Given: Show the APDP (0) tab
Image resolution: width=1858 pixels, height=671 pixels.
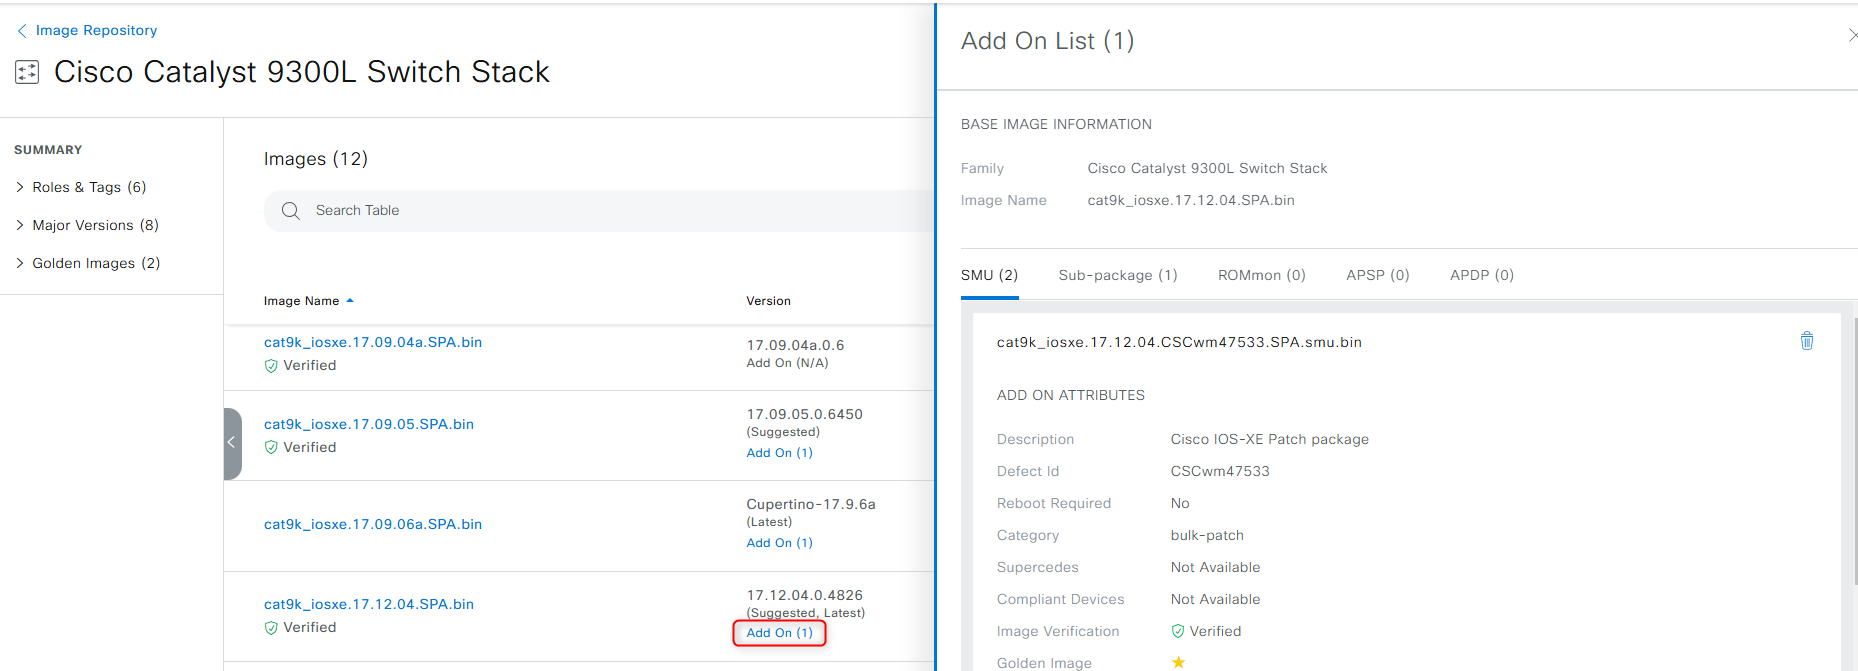Looking at the screenshot, I should tap(1482, 275).
